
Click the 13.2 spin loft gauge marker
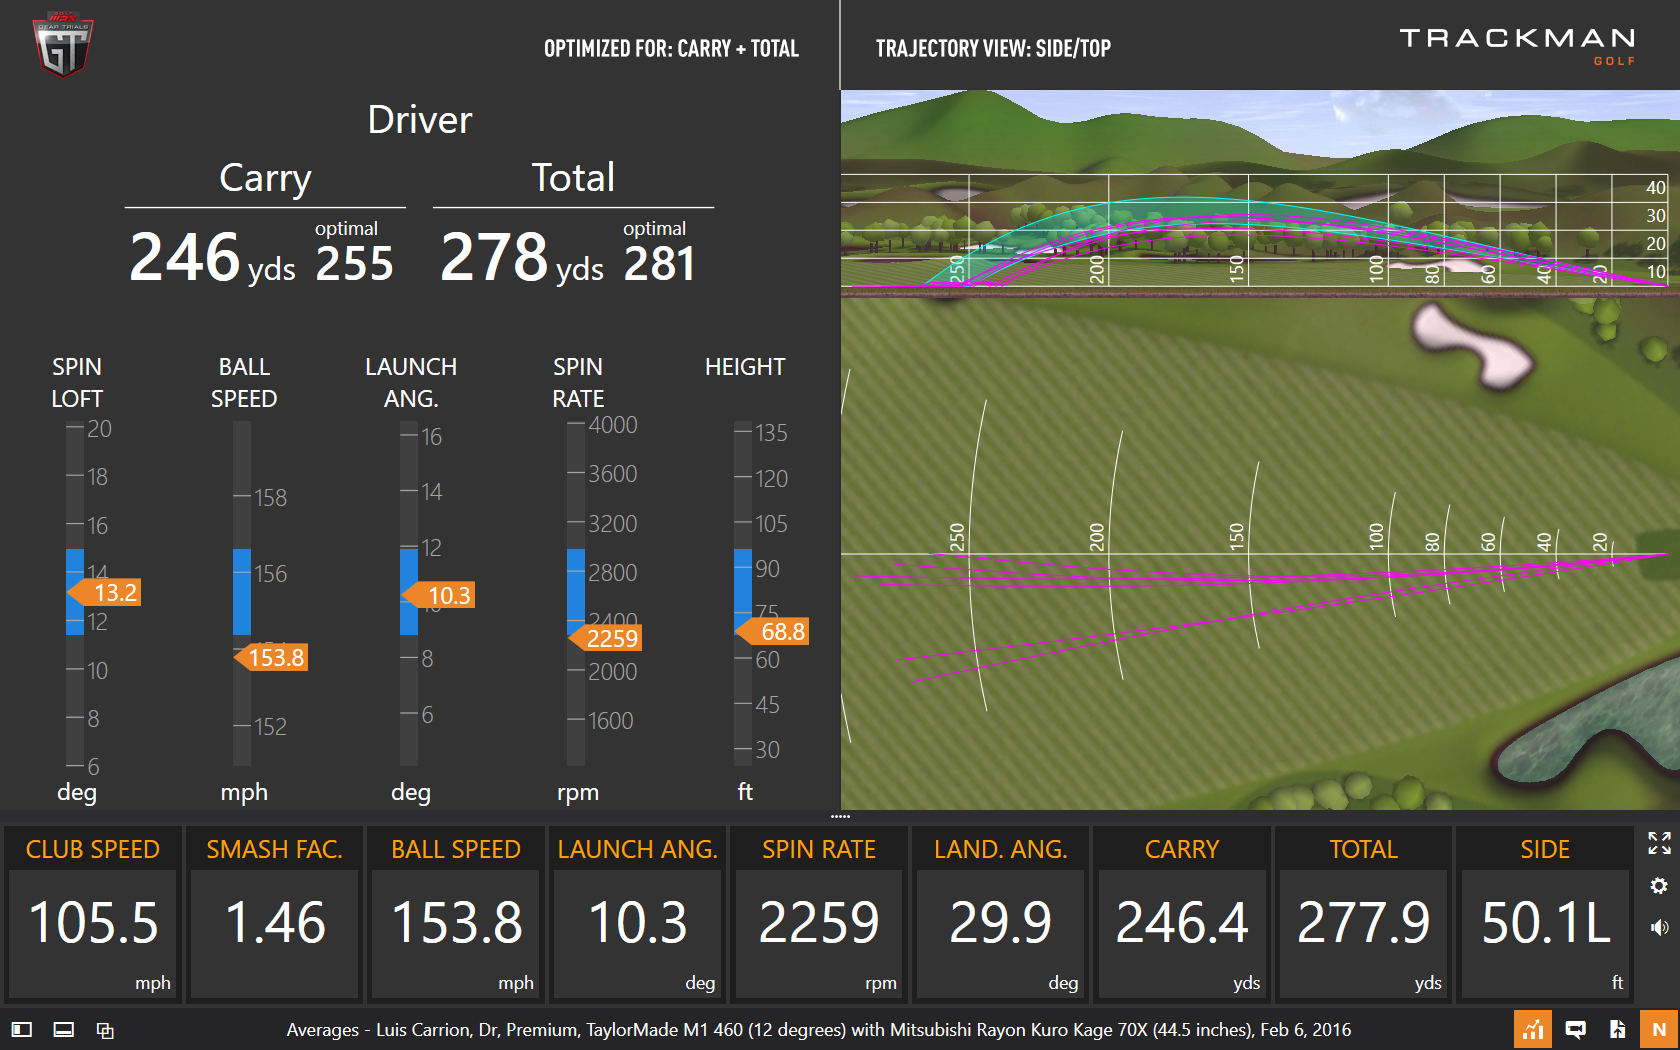104,593
